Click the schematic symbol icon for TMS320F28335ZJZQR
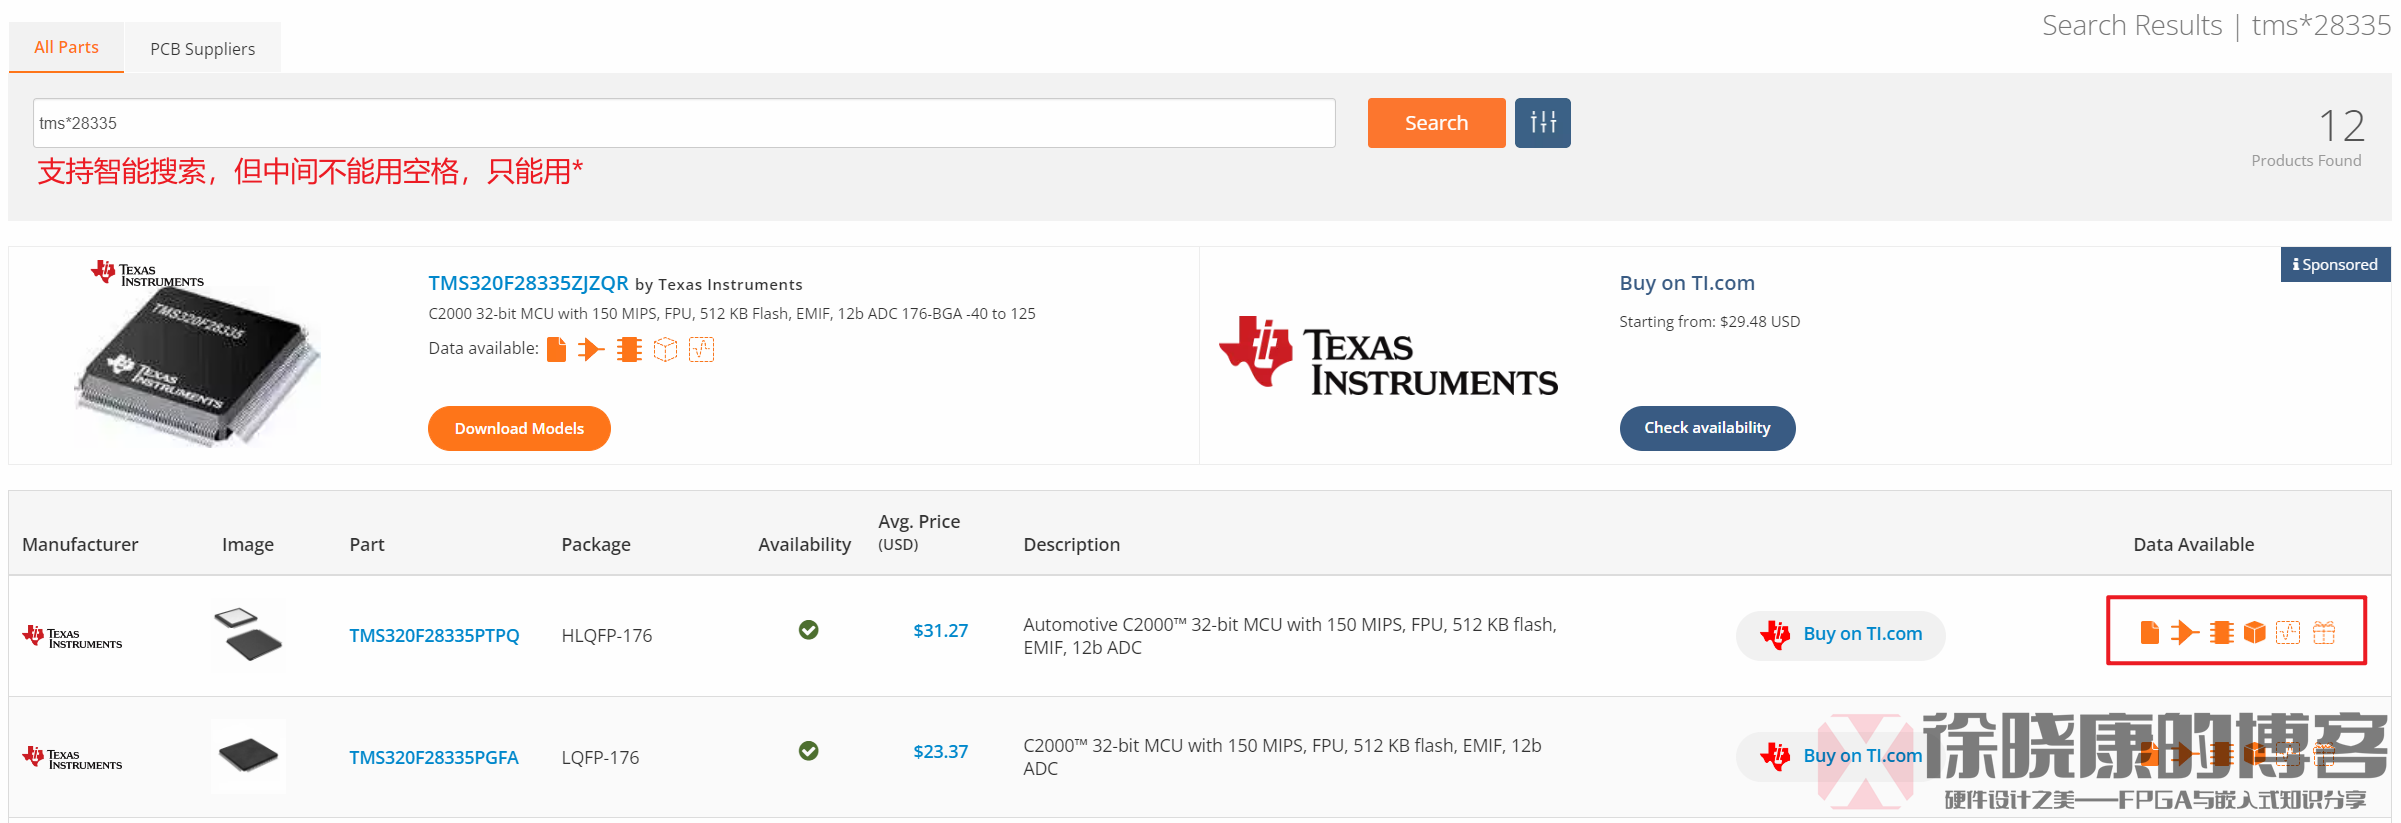The image size is (2401, 823). (x=591, y=349)
